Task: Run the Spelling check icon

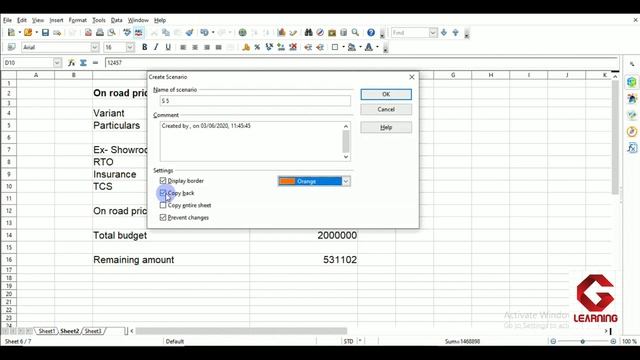Action: [127, 33]
